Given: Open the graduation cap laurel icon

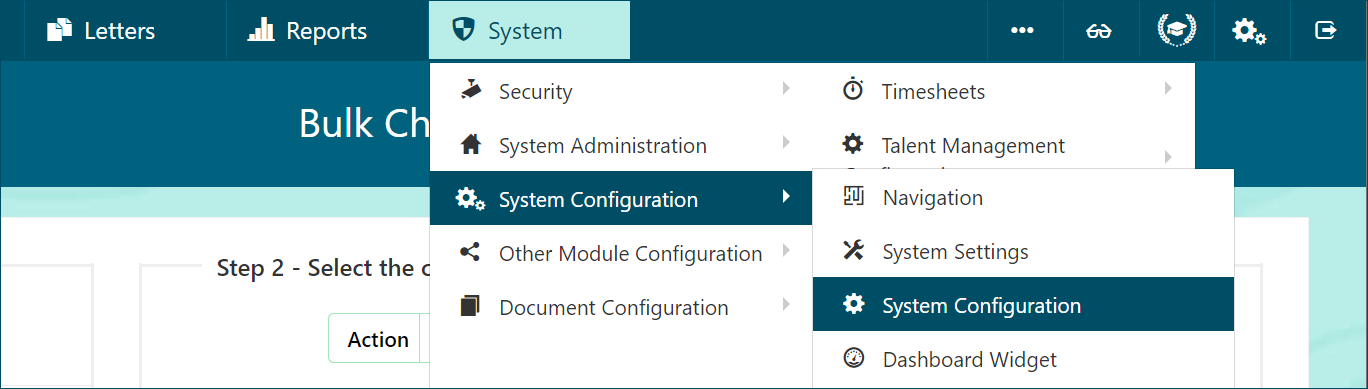Looking at the screenshot, I should tap(1175, 30).
